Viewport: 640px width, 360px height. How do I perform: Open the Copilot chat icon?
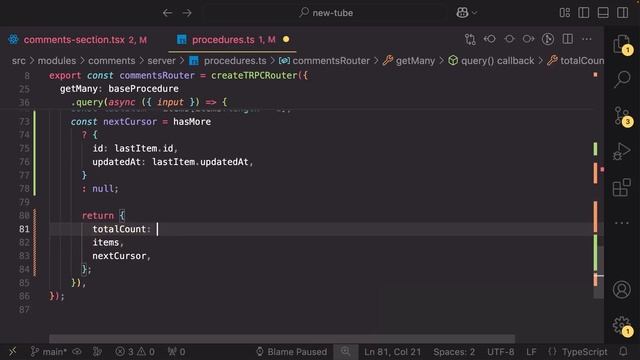(462, 13)
